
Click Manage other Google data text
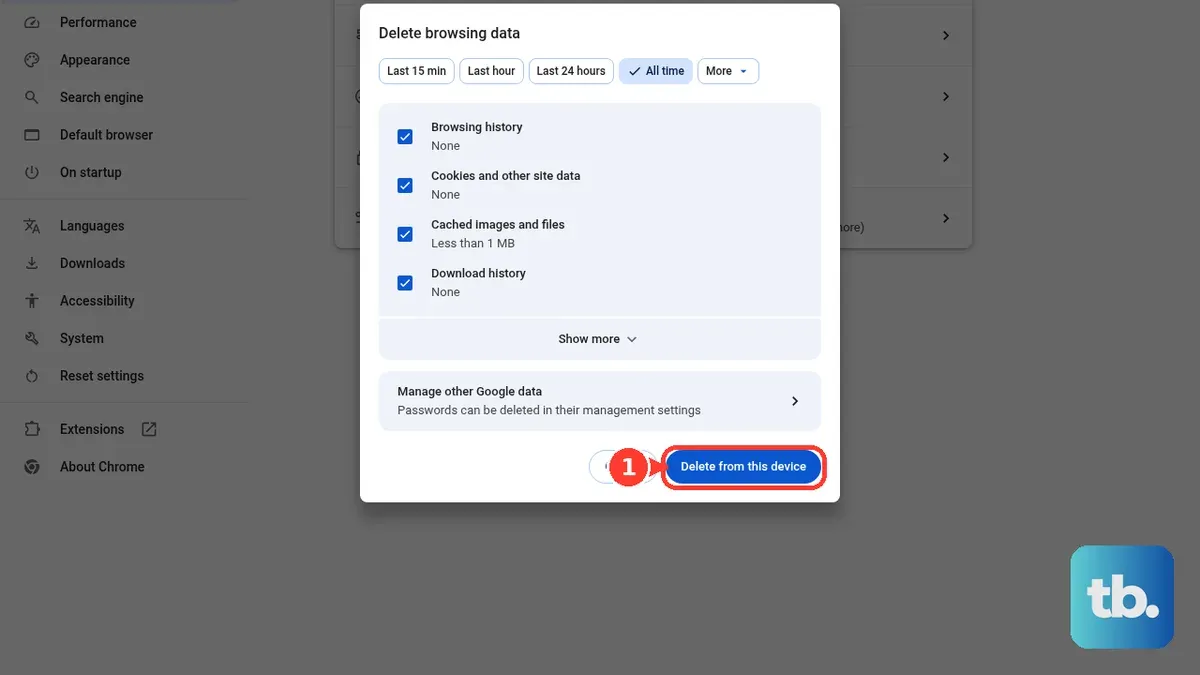(x=469, y=392)
